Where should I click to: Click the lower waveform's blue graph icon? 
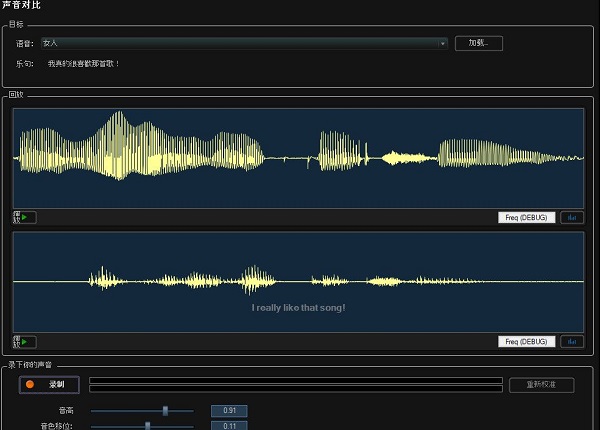573,341
